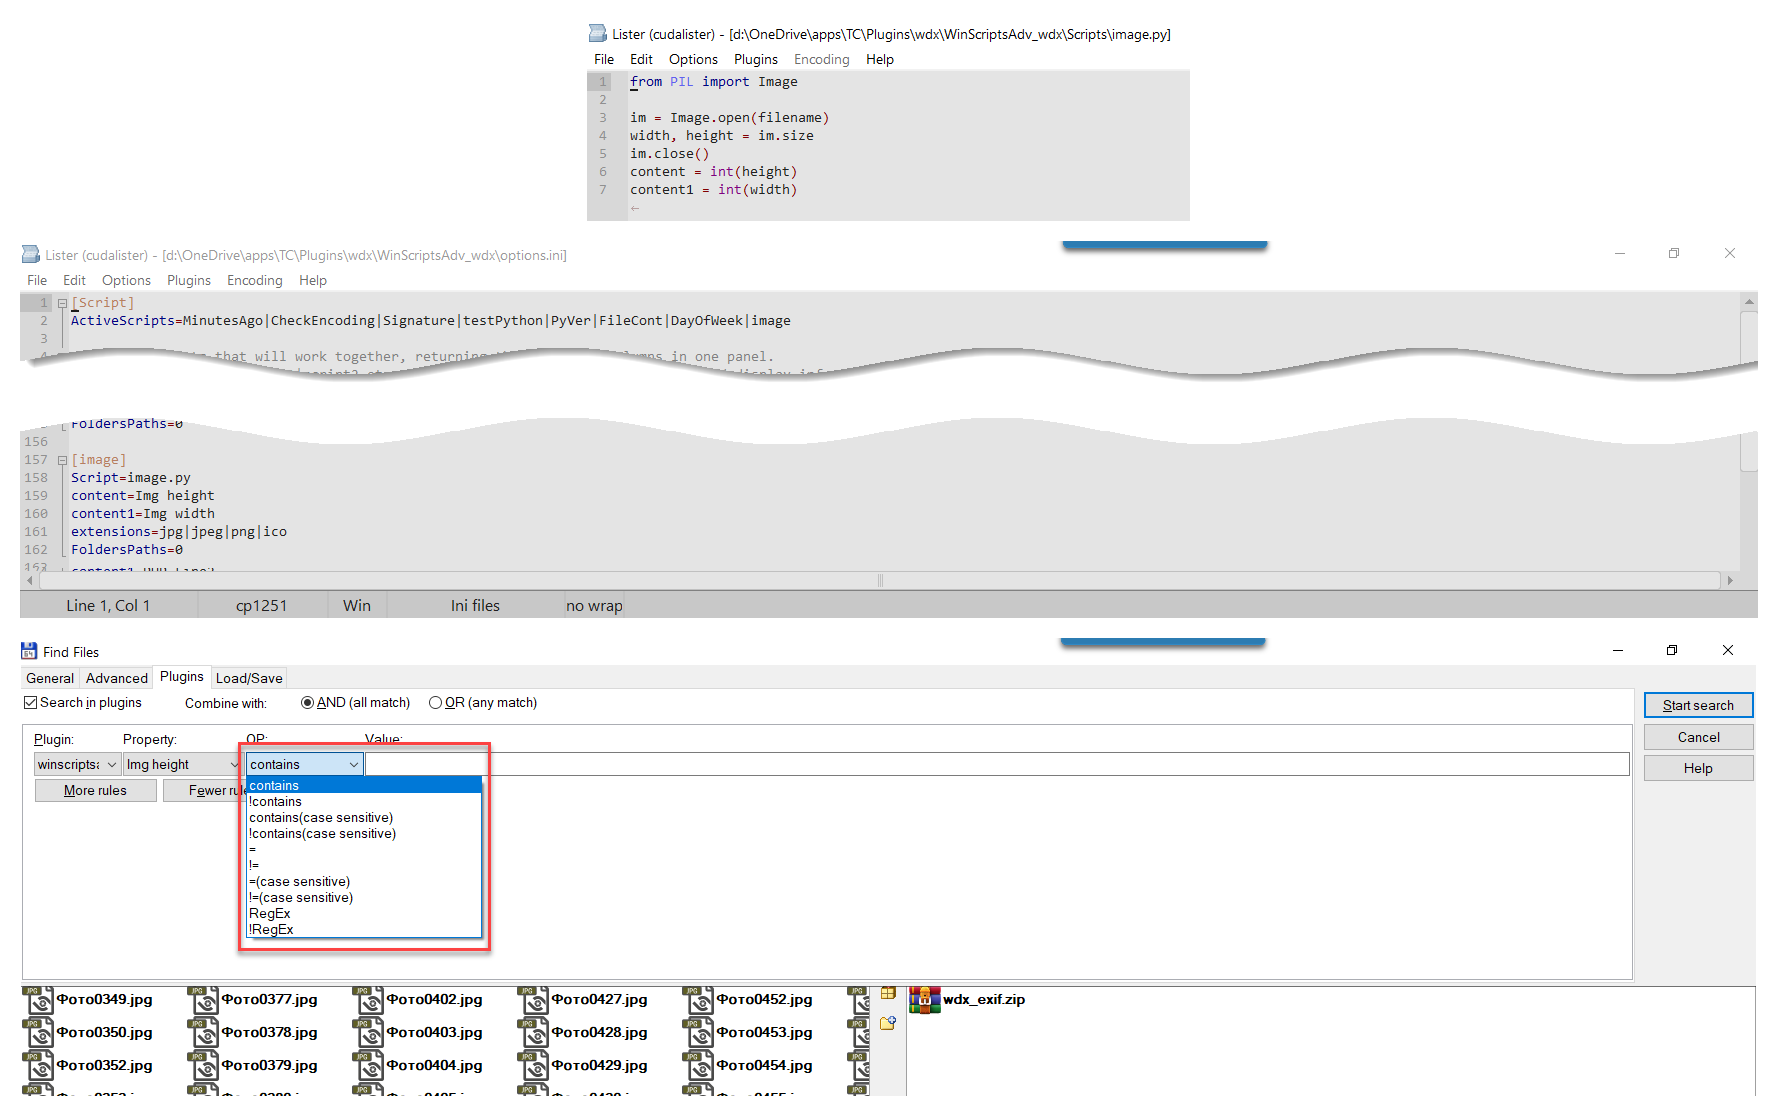Open the Edit menu in the options.ini Lister

(74, 280)
